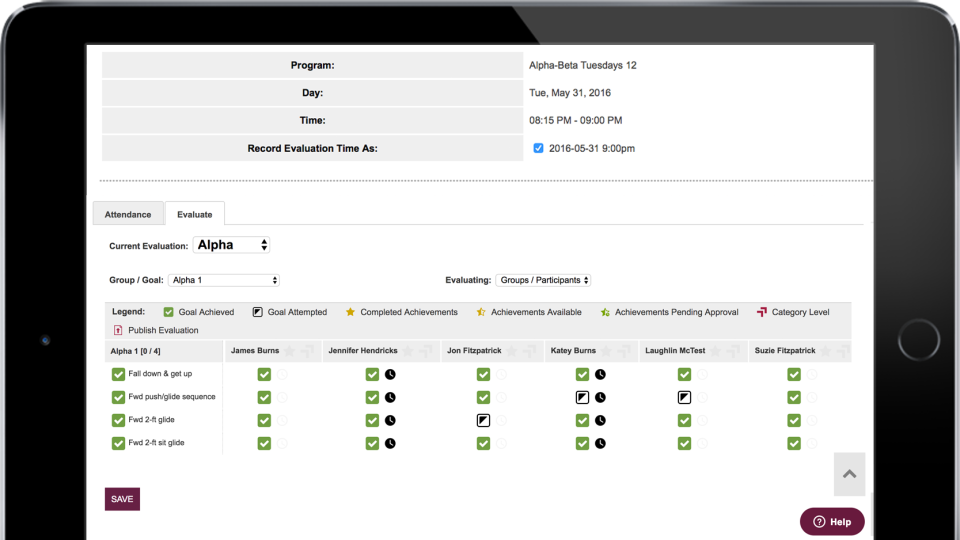This screenshot has width=960, height=540.
Task: Click James Burns' completed achievements star icon
Action: (x=290, y=351)
